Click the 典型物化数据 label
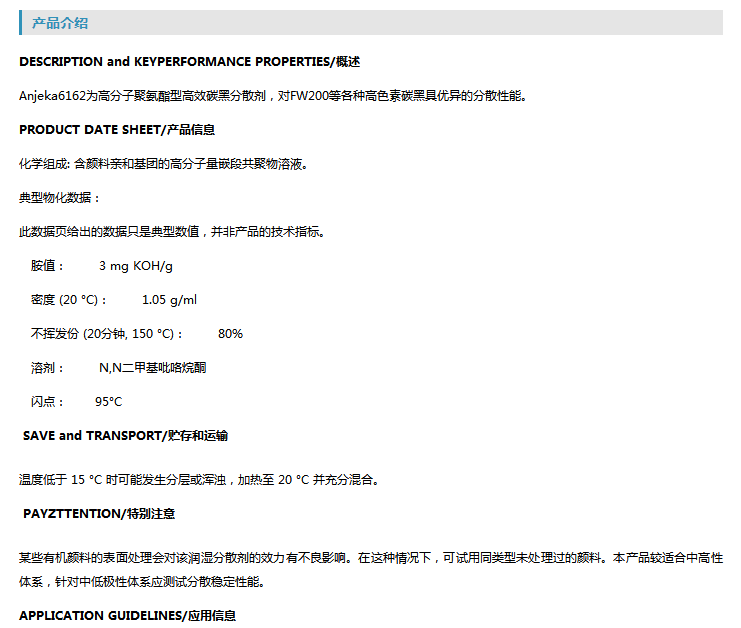The image size is (741, 628). click(60, 198)
